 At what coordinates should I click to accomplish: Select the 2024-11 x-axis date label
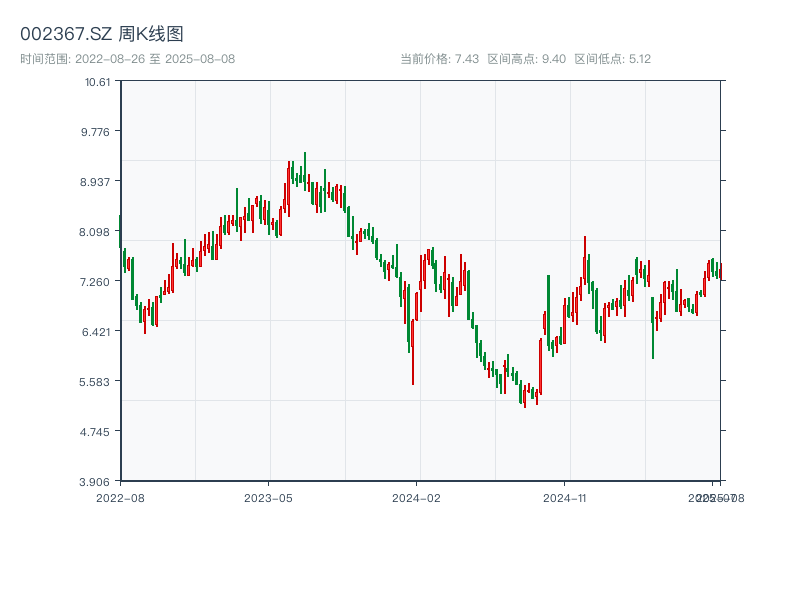click(564, 497)
